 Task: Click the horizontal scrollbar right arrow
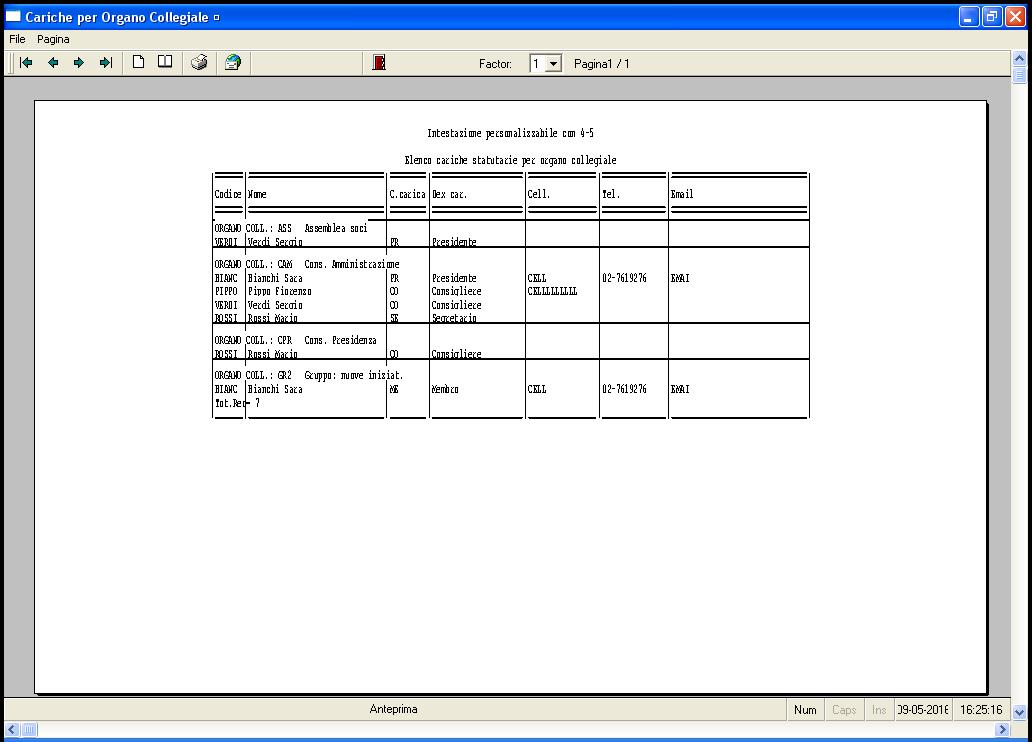point(1002,729)
